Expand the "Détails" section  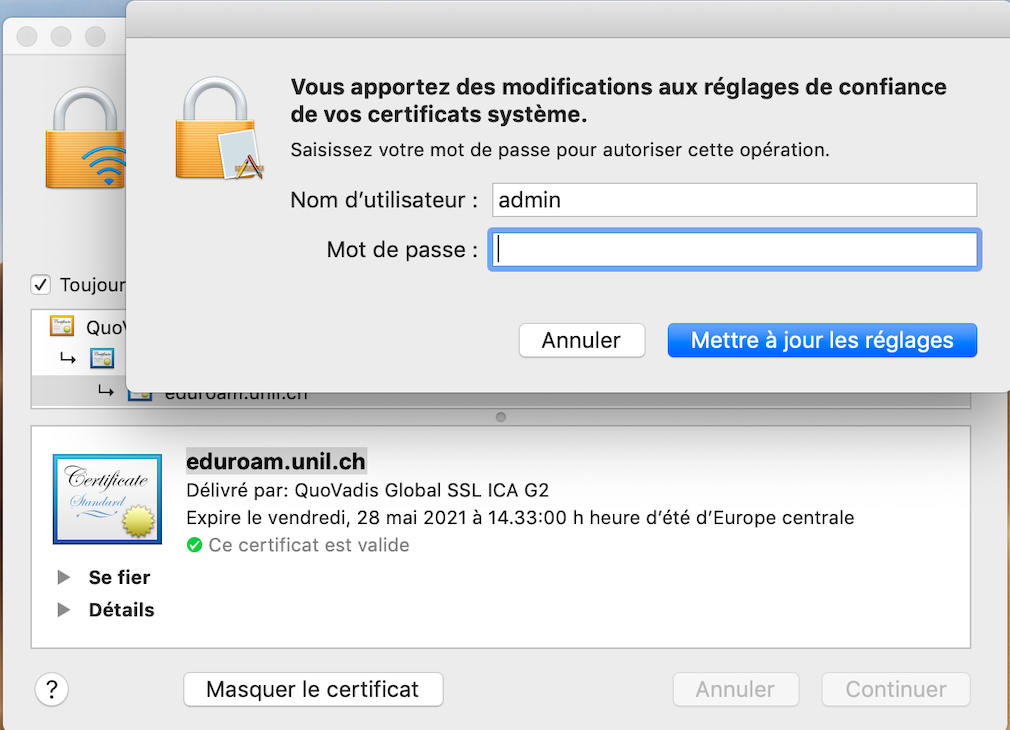pyautogui.click(x=64, y=609)
